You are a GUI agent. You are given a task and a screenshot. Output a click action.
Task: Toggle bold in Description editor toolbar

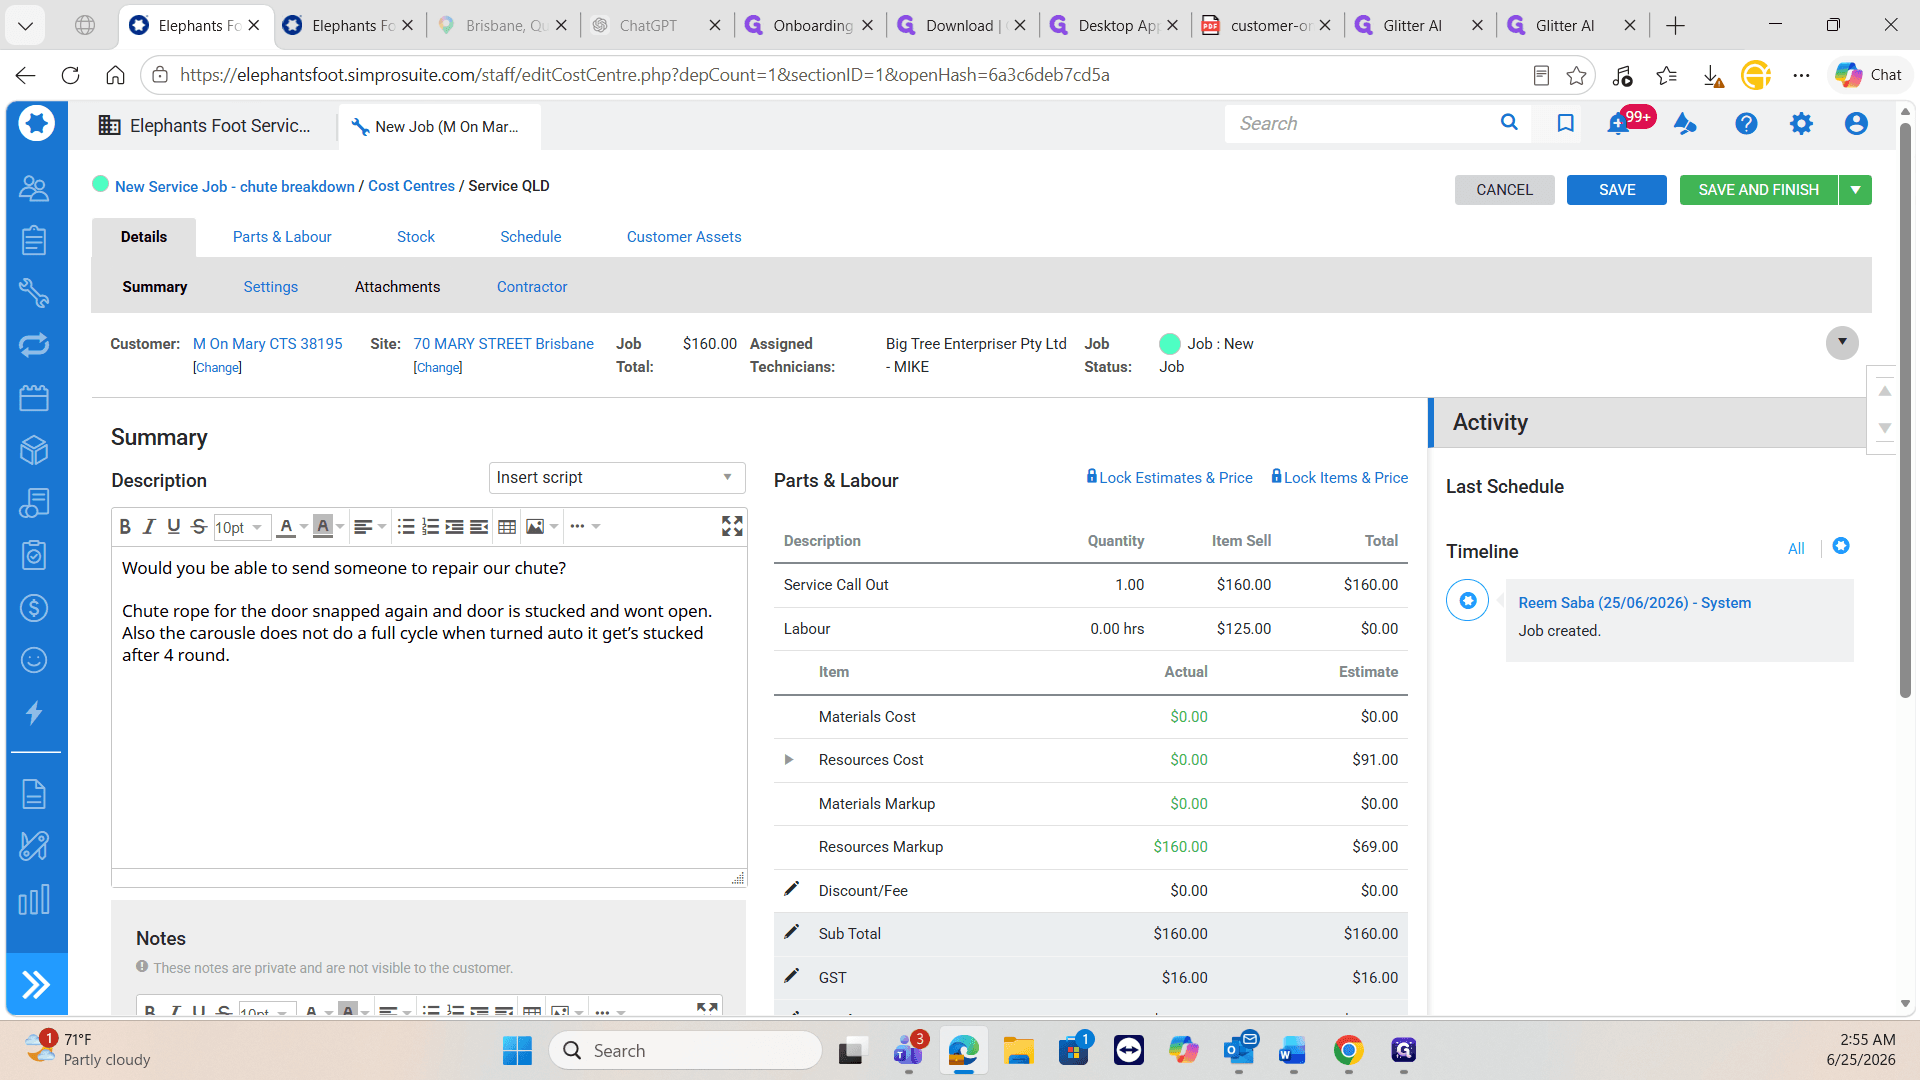coord(125,527)
